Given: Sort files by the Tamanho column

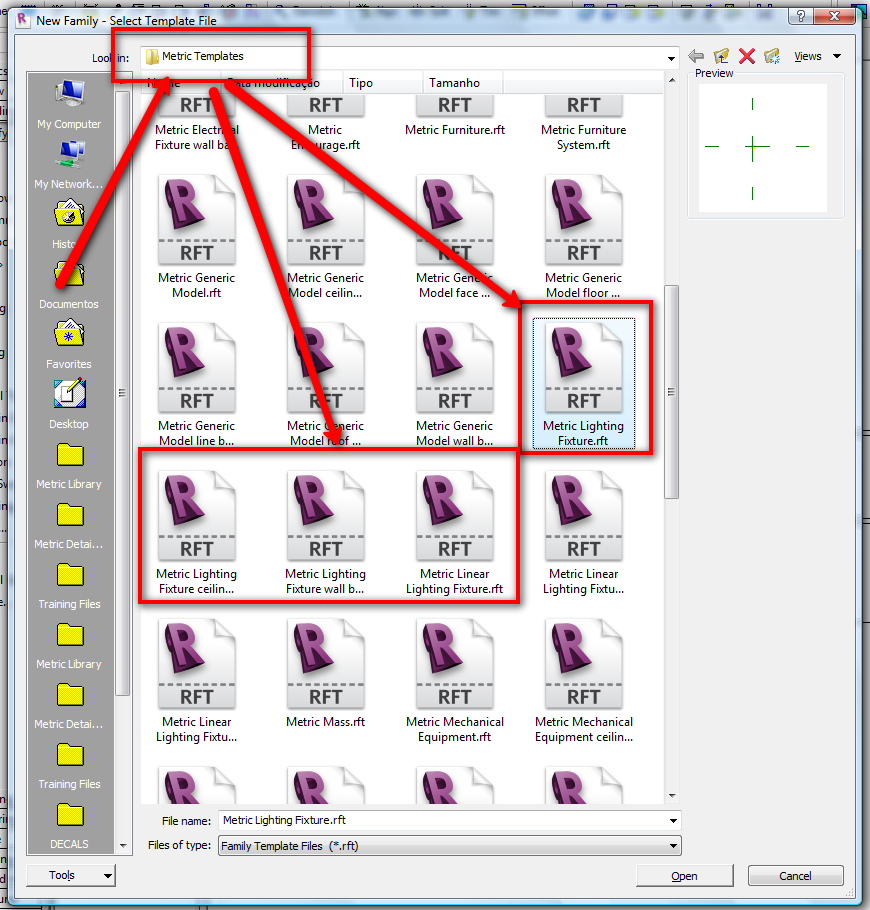Looking at the screenshot, I should pyautogui.click(x=463, y=83).
